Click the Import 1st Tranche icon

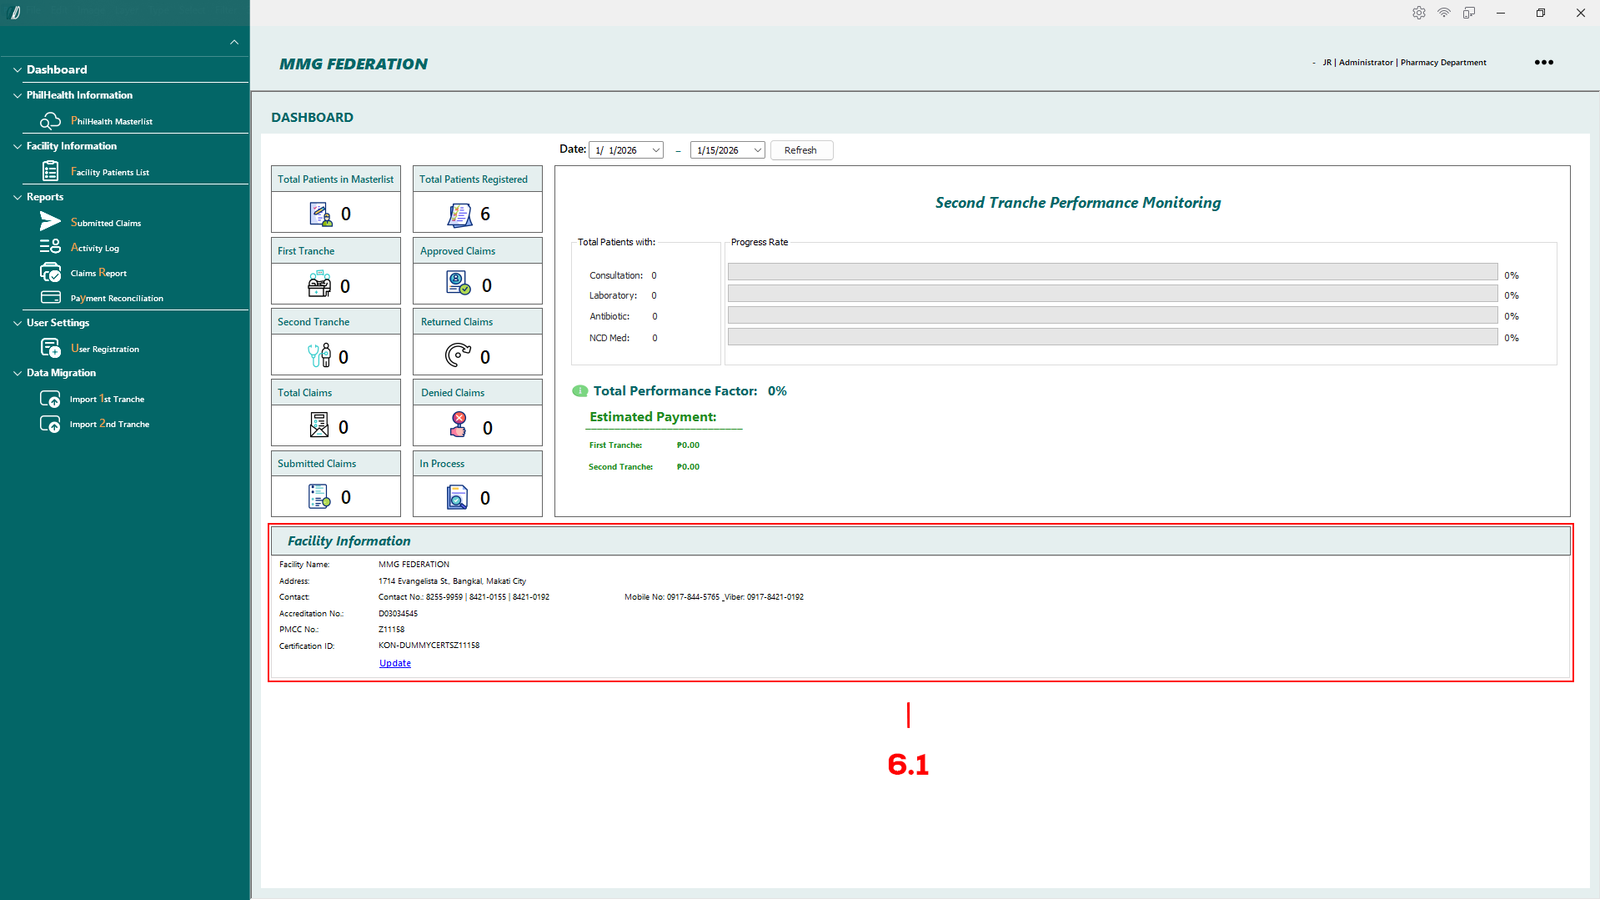coord(50,399)
